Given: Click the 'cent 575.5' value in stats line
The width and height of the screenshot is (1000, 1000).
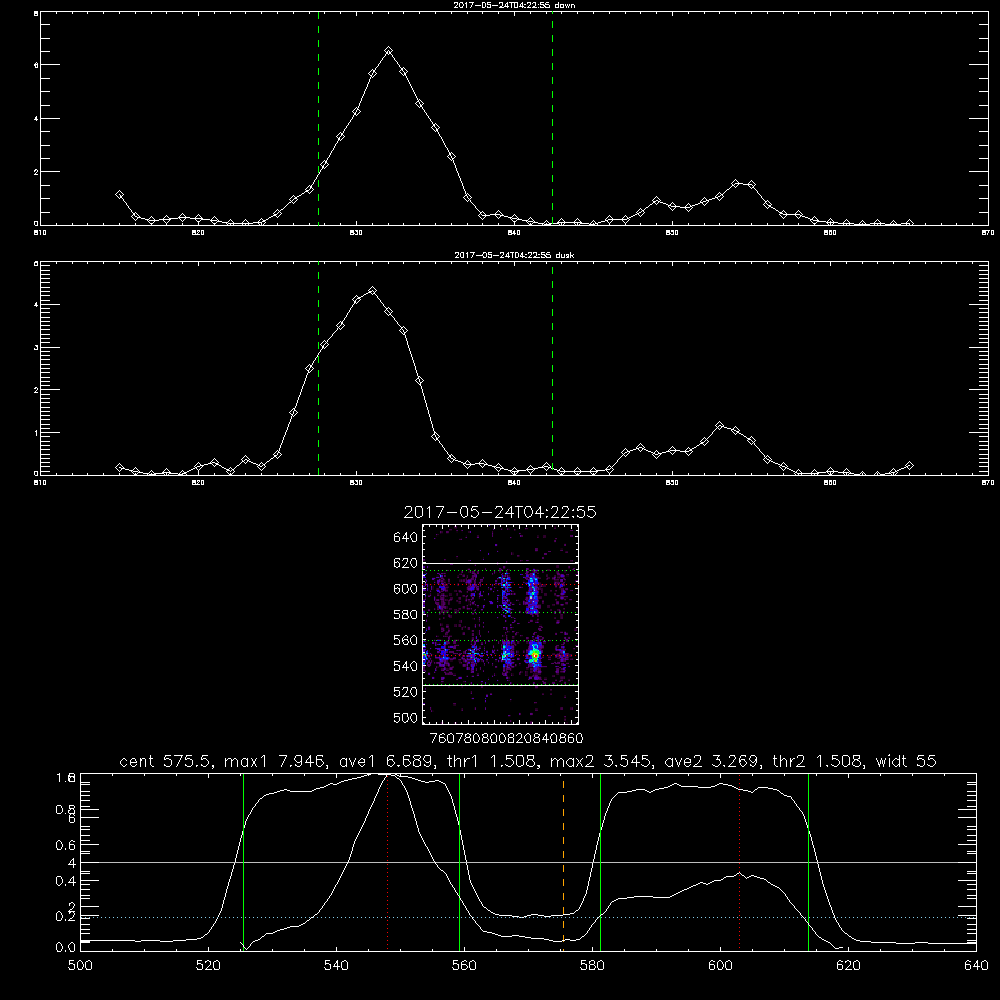Looking at the screenshot, I should point(163,761).
